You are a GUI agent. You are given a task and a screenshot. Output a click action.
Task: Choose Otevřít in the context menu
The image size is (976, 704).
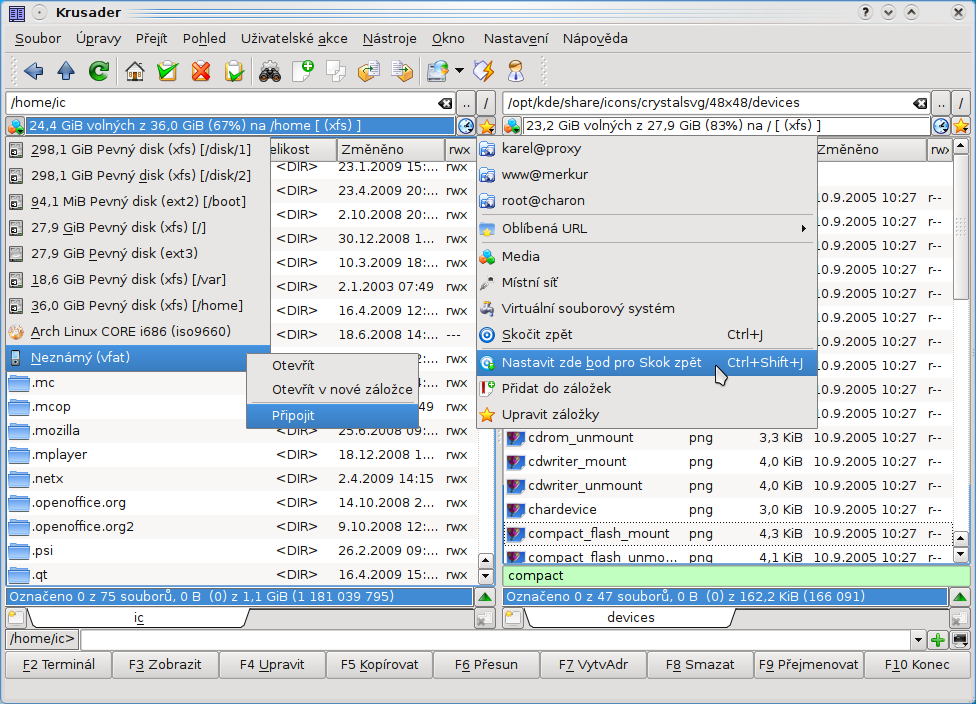[332, 366]
